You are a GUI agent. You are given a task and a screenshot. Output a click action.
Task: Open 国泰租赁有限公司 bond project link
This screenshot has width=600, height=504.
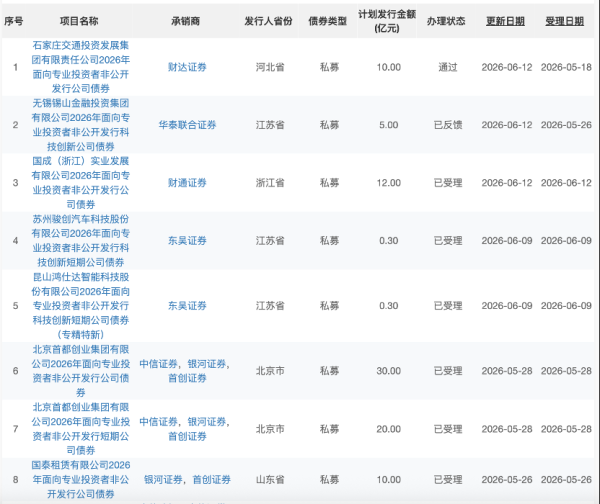pyautogui.click(x=81, y=480)
